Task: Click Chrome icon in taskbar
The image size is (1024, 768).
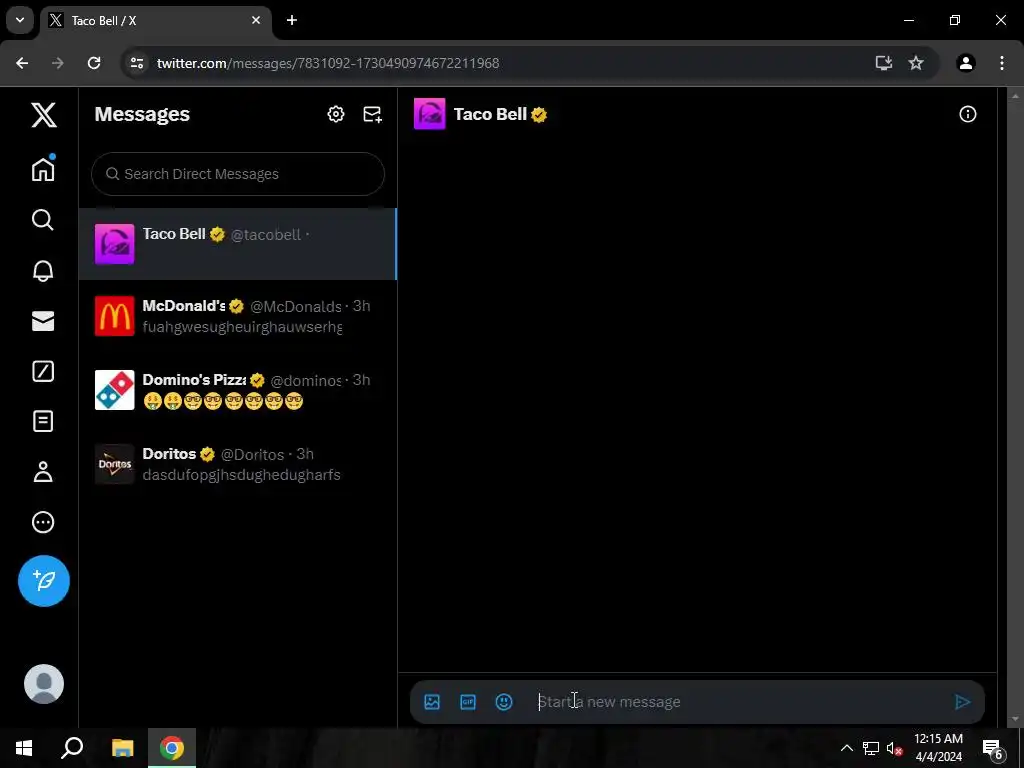Action: click(x=172, y=748)
